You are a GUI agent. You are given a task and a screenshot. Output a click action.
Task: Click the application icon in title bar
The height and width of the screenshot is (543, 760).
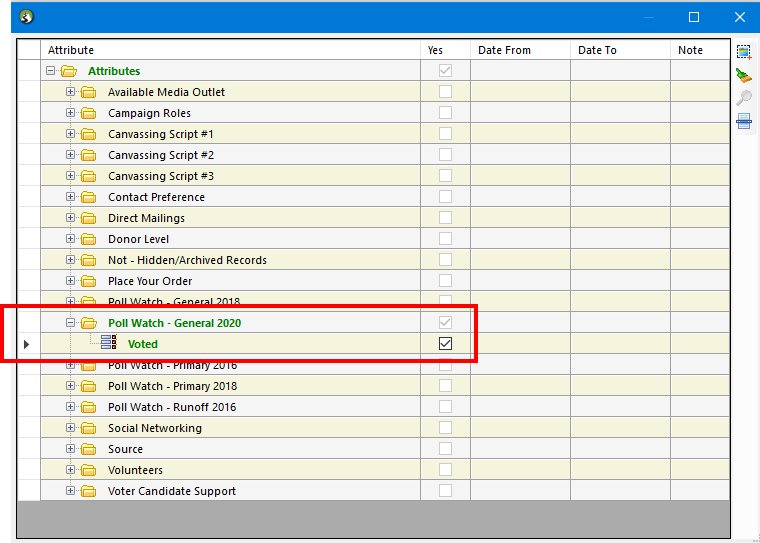click(28, 16)
